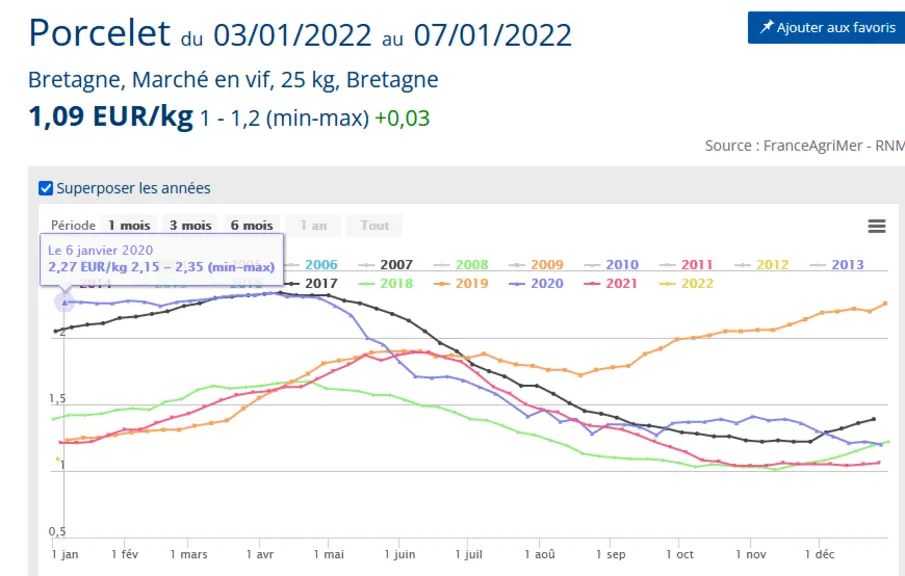Screen dimensions: 905x576
Task: Select the 1 mois period
Action: pyautogui.click(x=129, y=226)
